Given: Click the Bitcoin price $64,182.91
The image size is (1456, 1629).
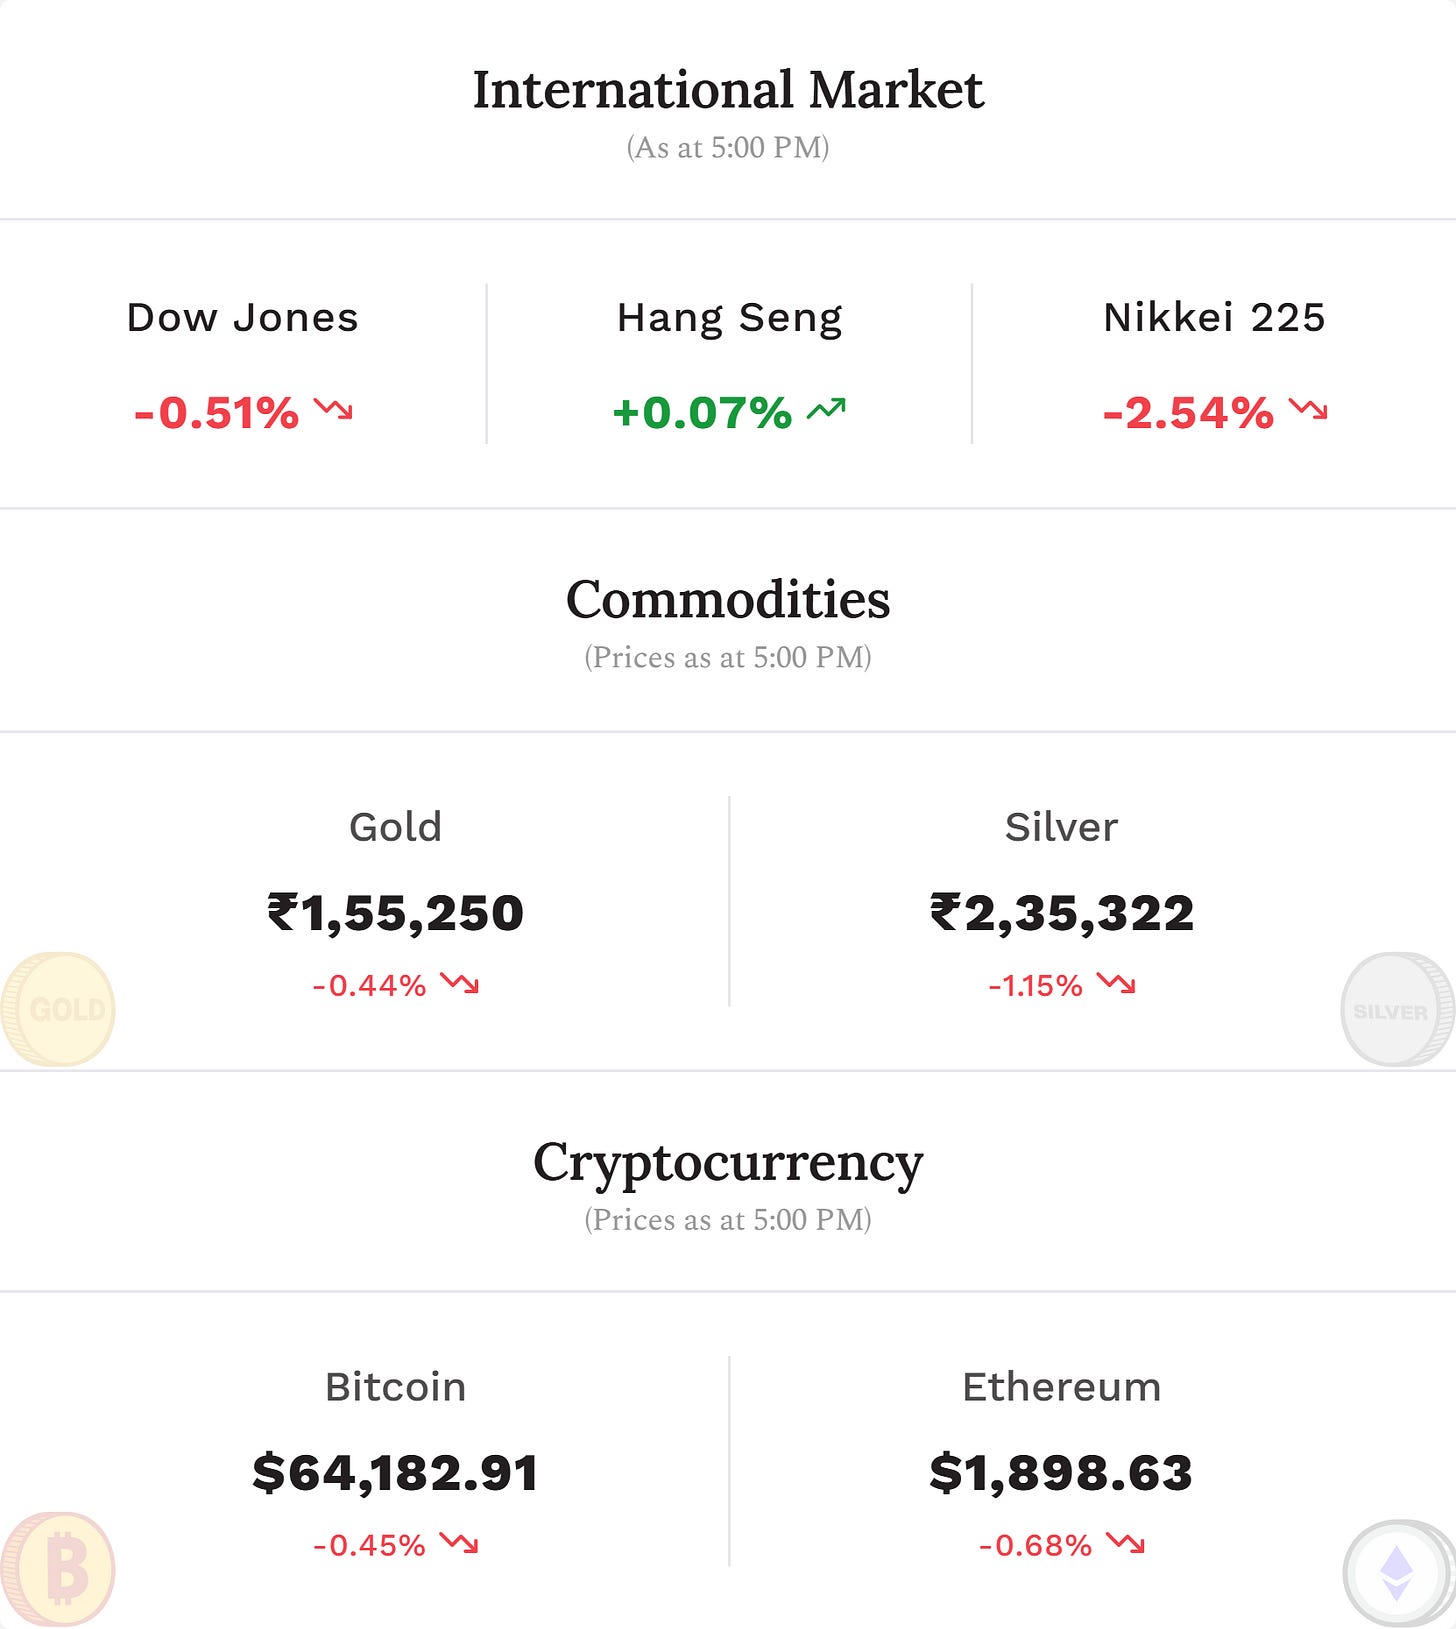Looking at the screenshot, I should [395, 1473].
